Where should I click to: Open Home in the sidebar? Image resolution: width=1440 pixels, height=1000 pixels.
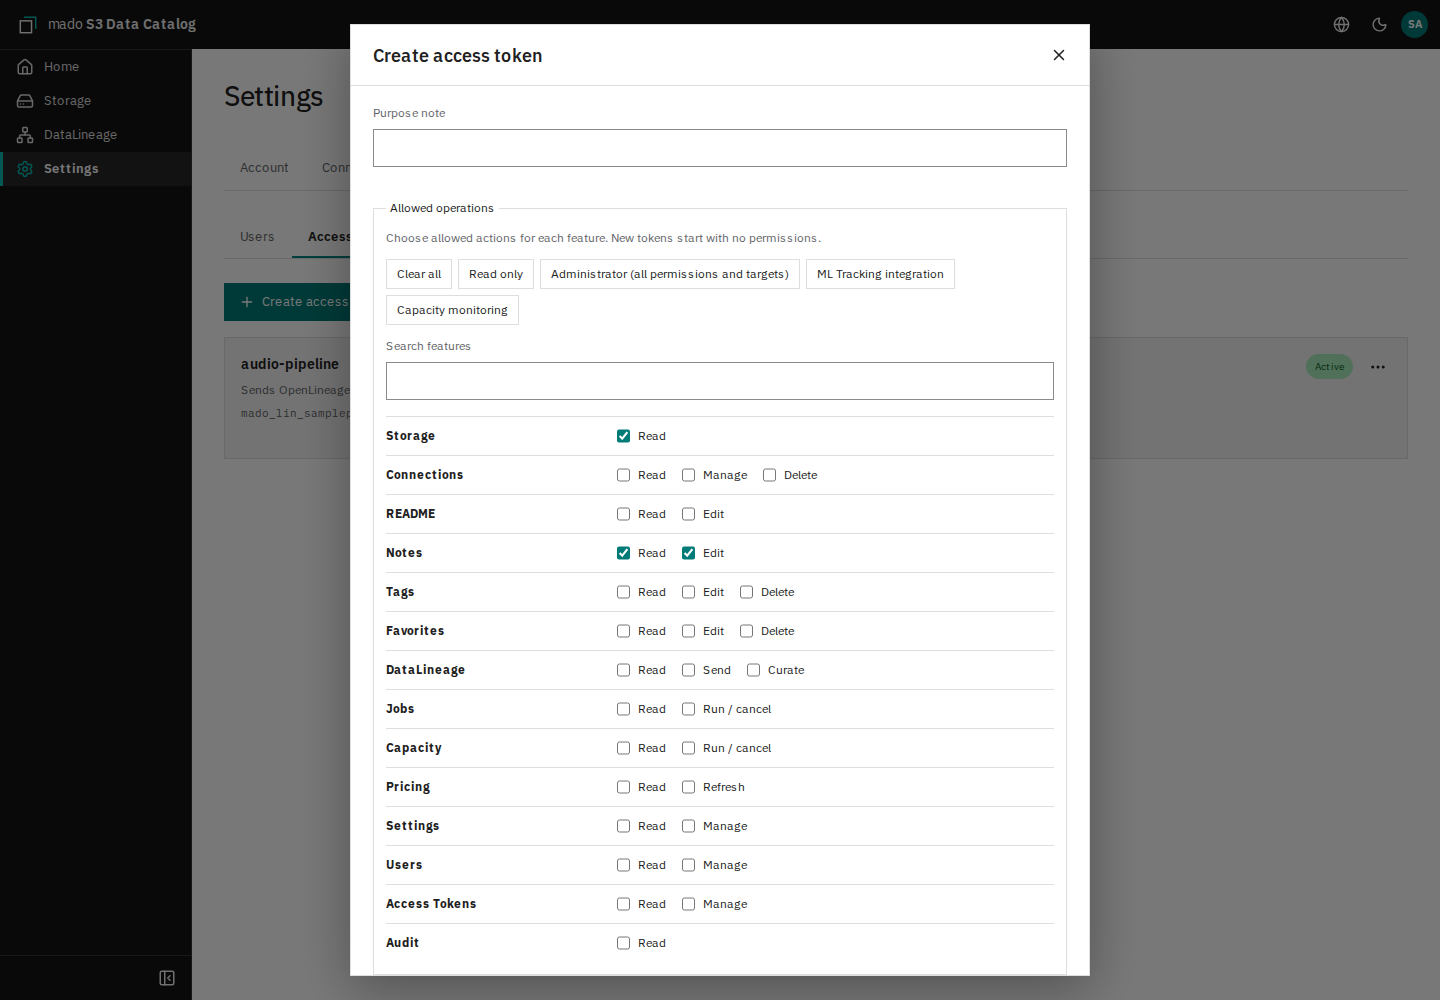[x=96, y=67]
